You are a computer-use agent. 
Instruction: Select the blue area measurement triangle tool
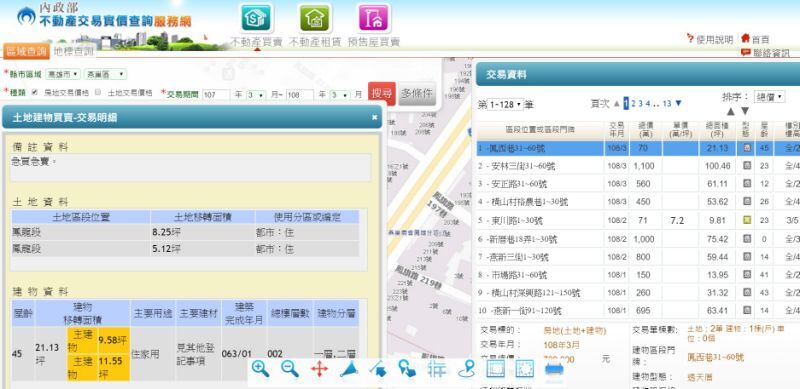coord(349,369)
